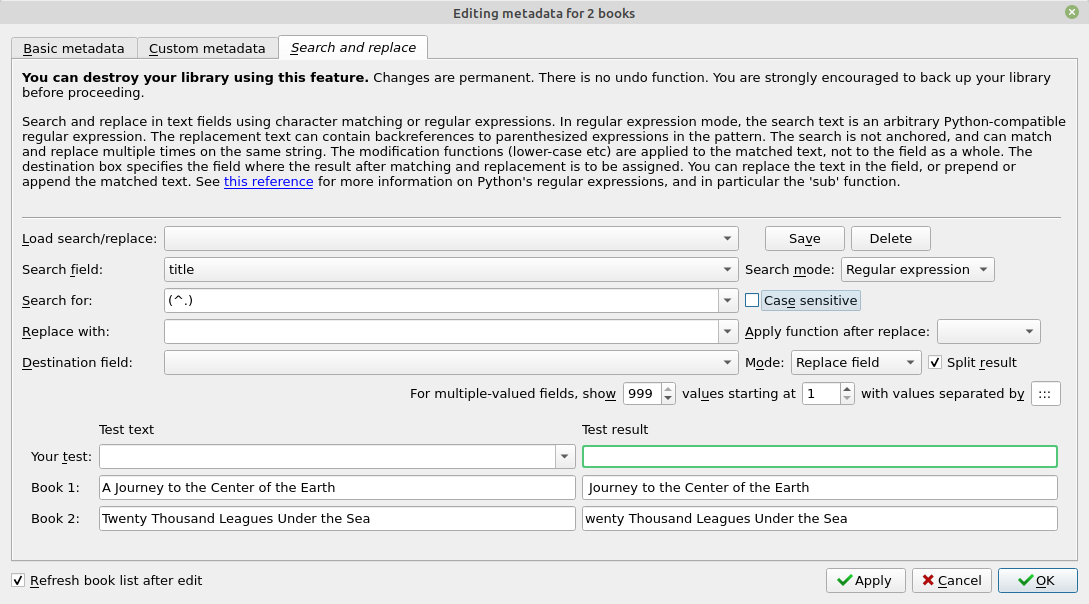The height and width of the screenshot is (604, 1089).
Task: Click the Your test input field
Action: coord(330,456)
